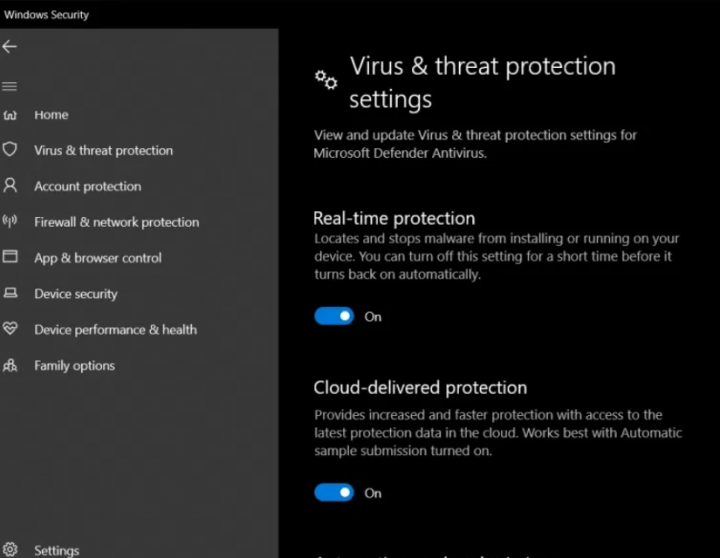Click the Device security laptop icon

click(10, 293)
